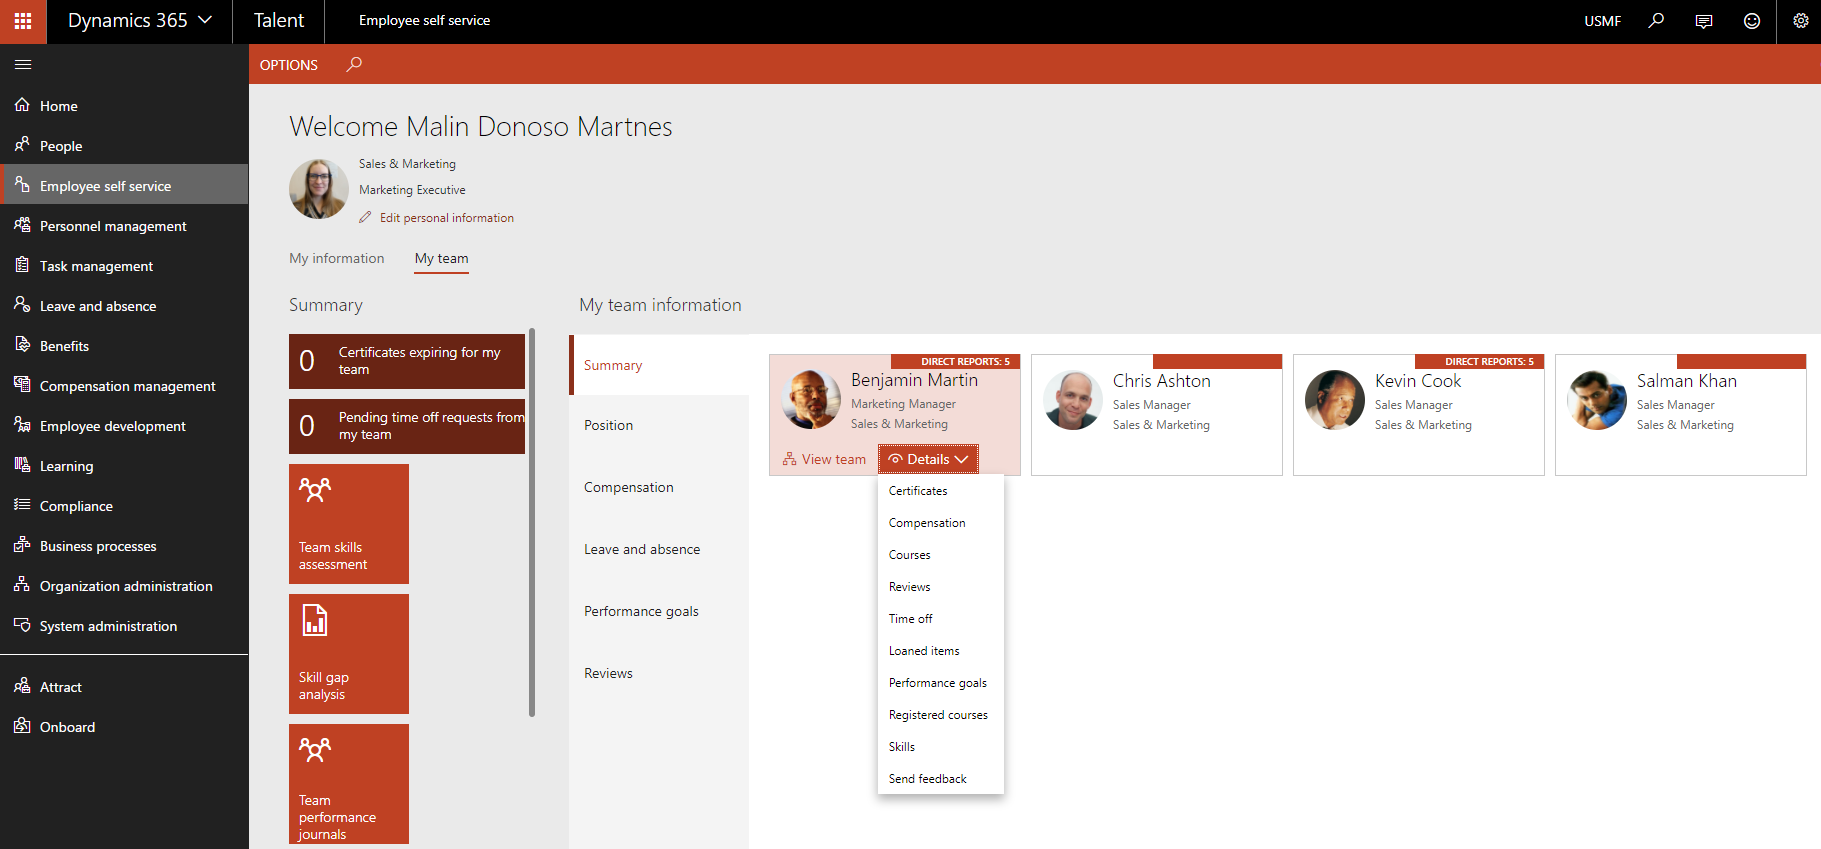Open Pending time off requests tile
This screenshot has width=1821, height=849.
point(407,426)
